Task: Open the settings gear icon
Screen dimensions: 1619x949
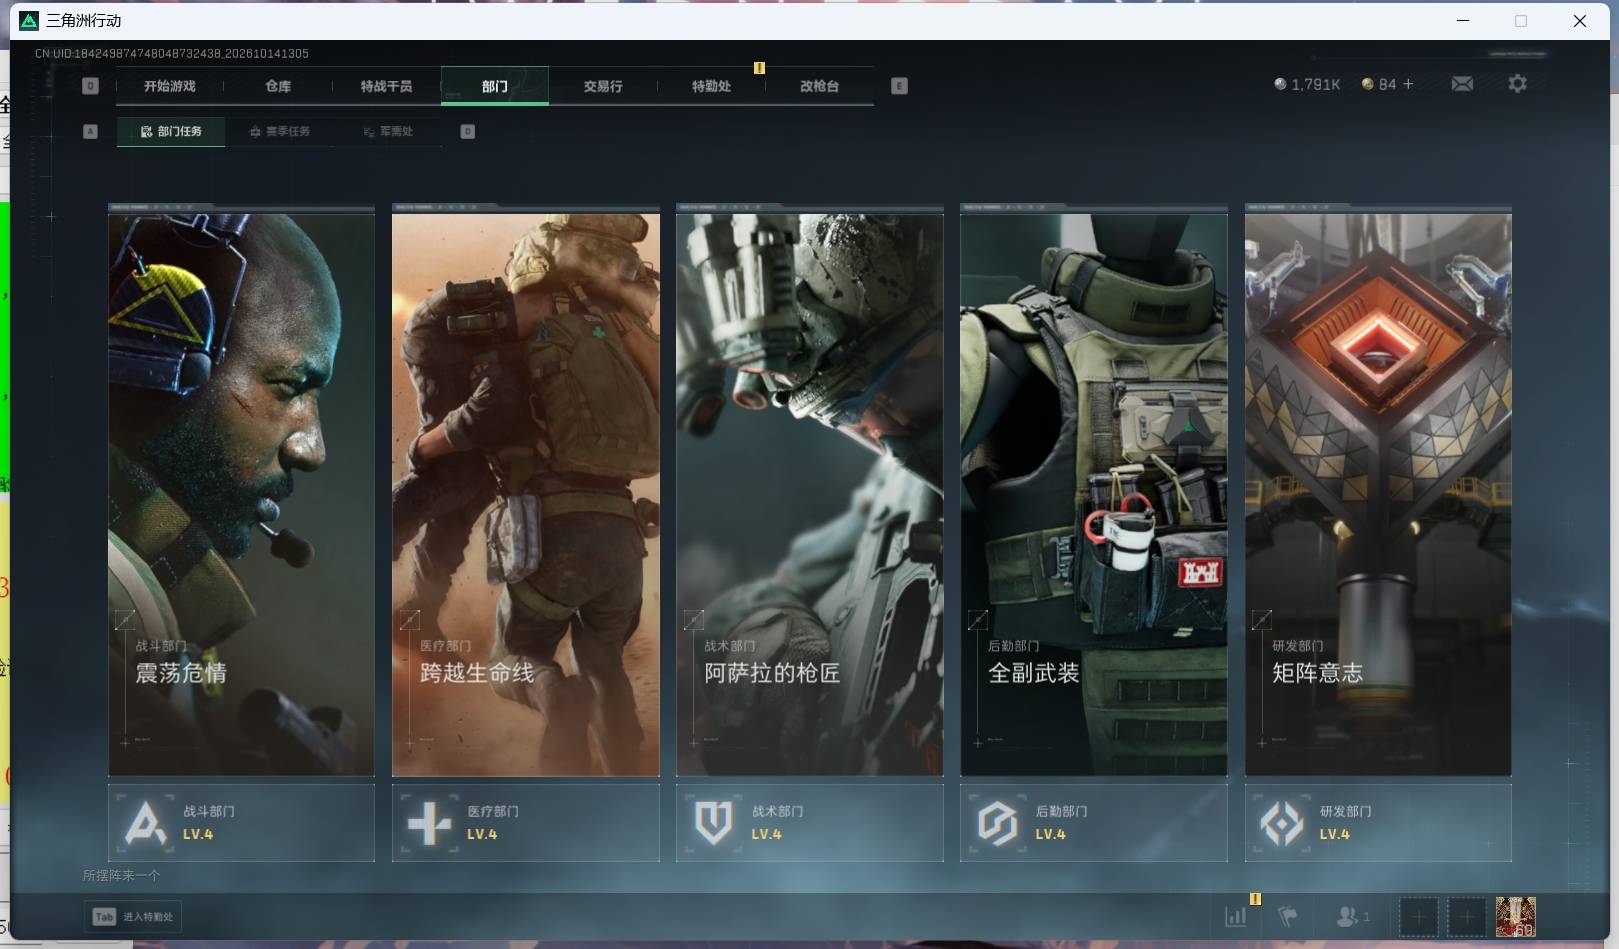Action: click(1517, 84)
